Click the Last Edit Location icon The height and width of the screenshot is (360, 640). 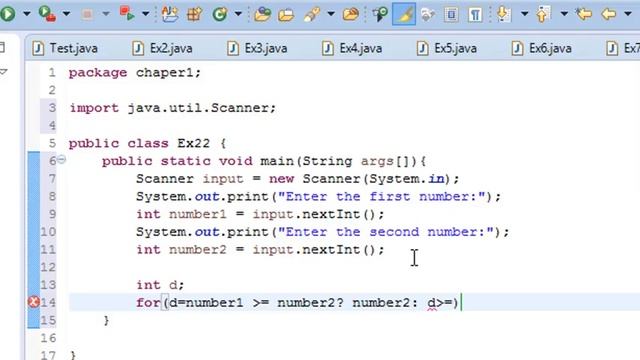click(x=584, y=14)
